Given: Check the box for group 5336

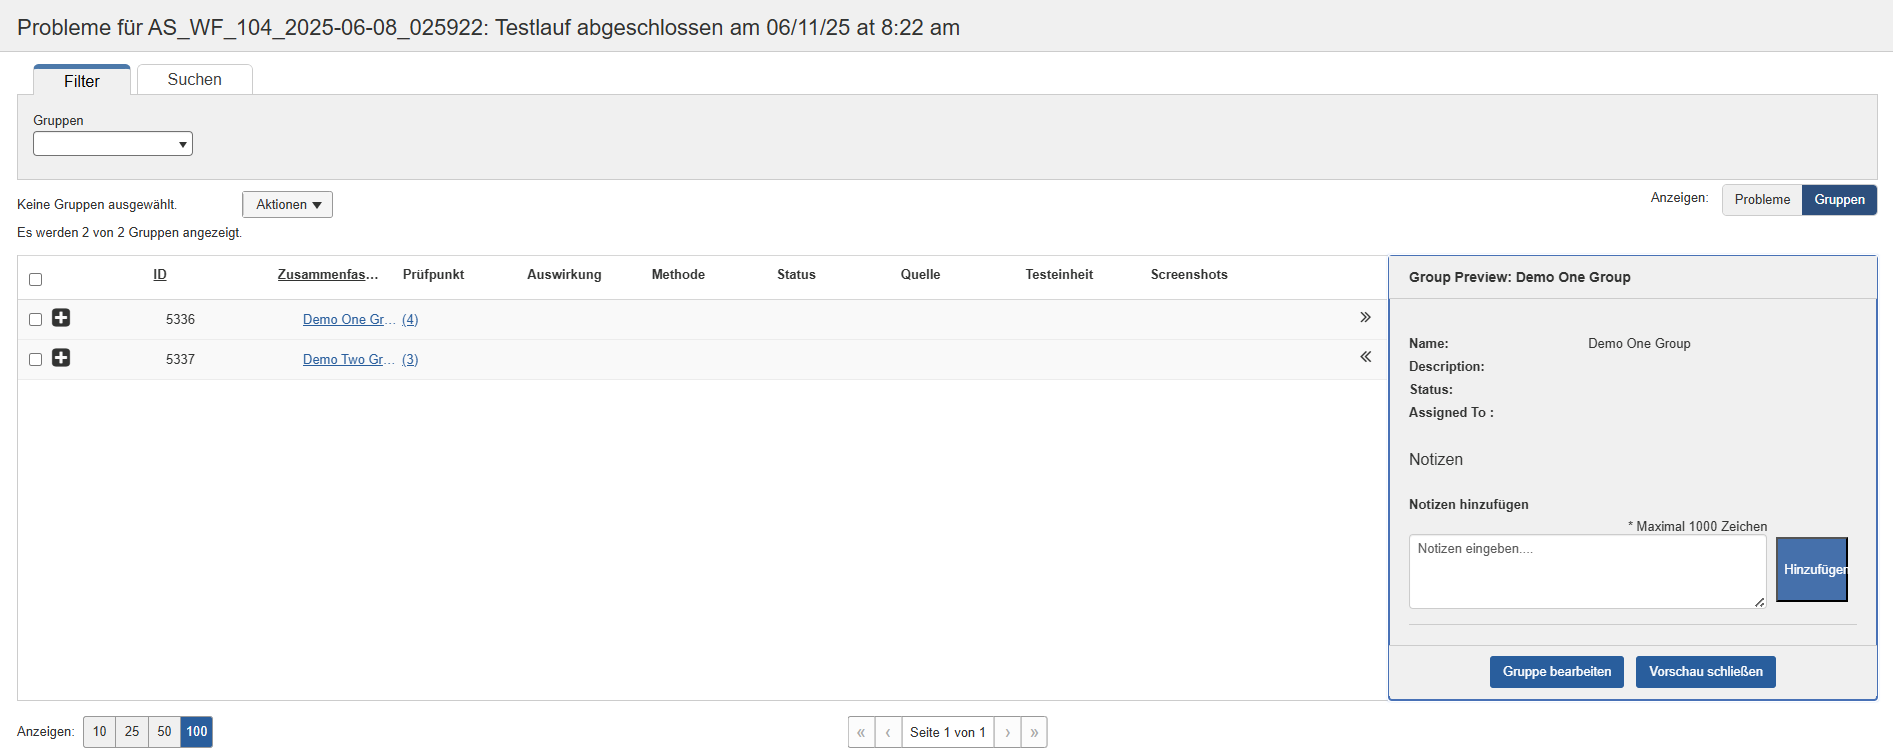Looking at the screenshot, I should click(x=36, y=319).
